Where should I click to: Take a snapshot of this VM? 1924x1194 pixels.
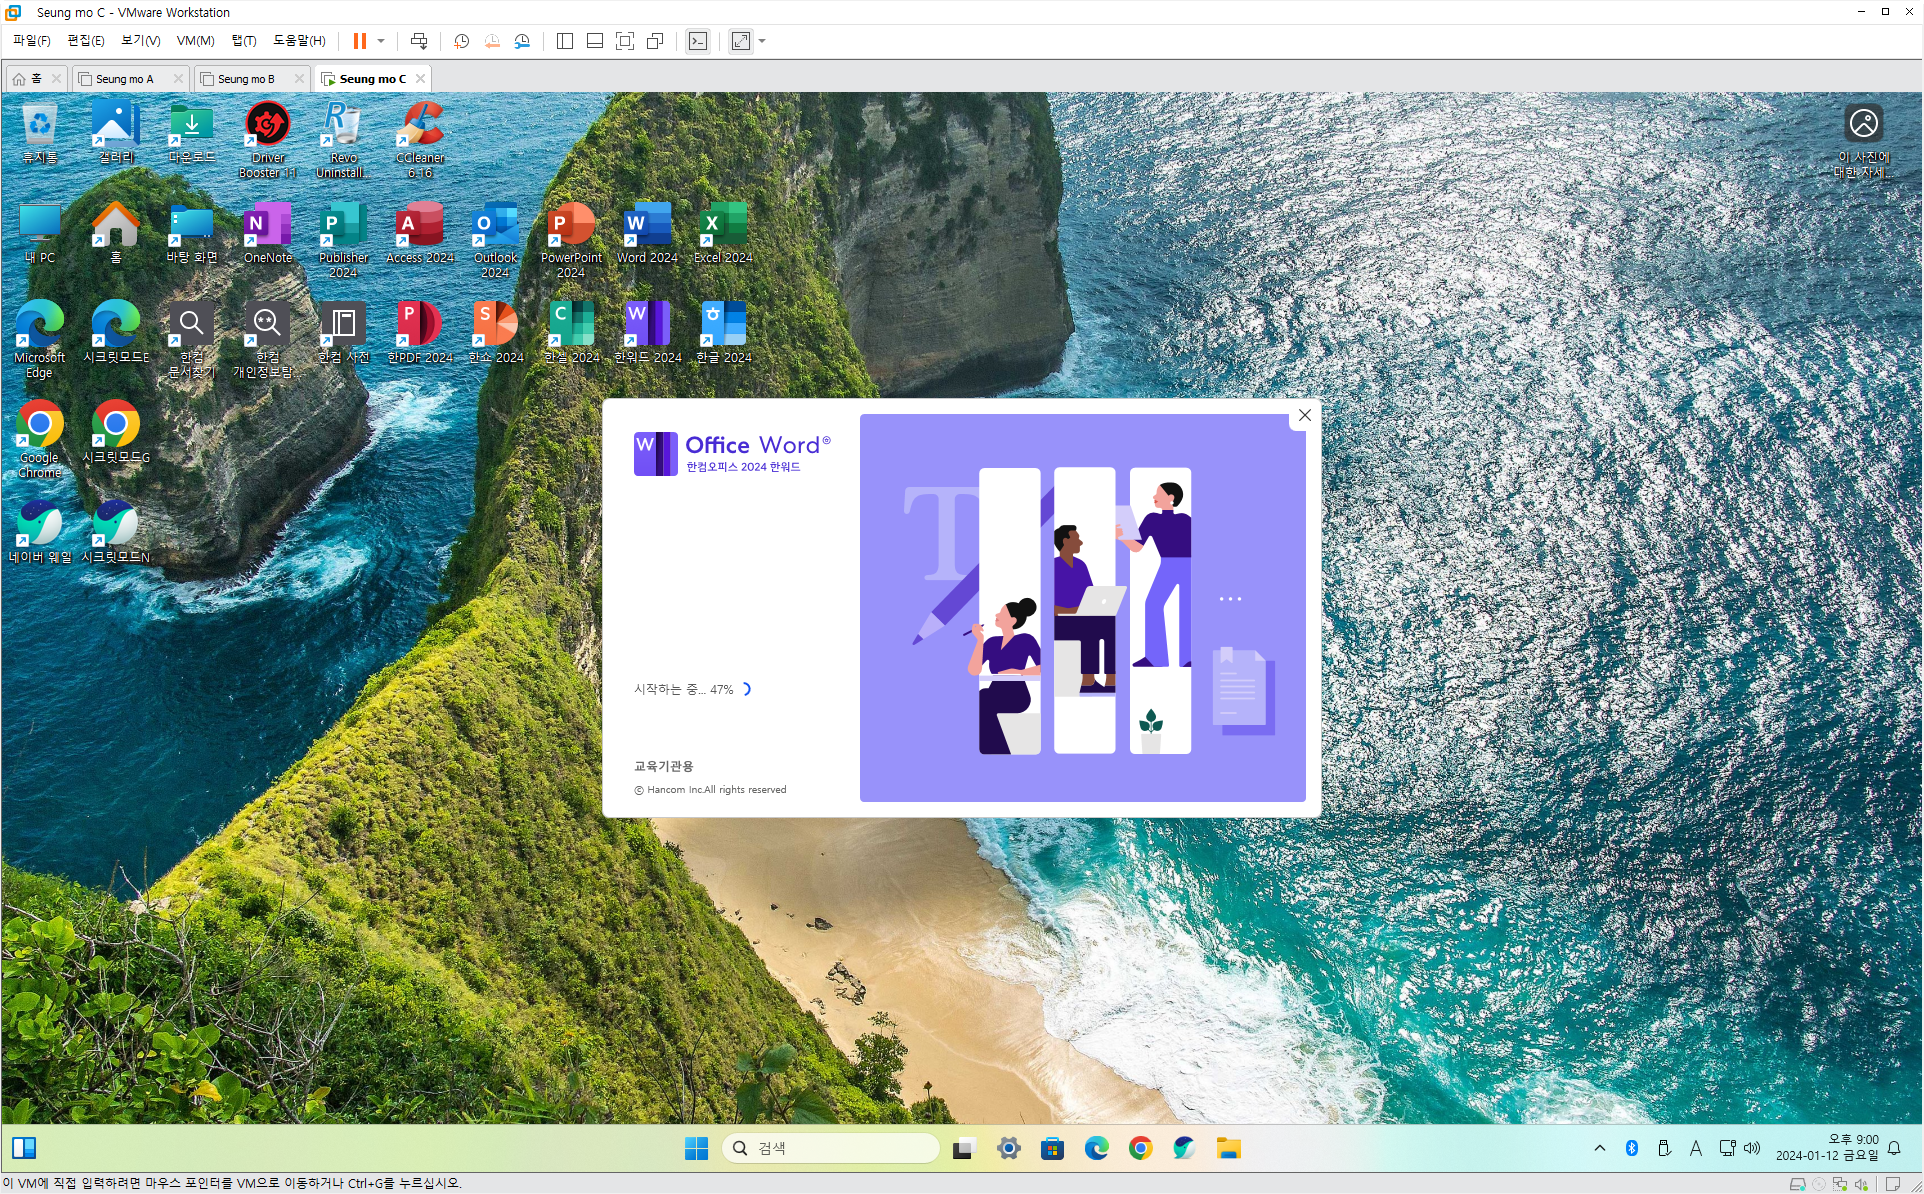click(x=461, y=41)
